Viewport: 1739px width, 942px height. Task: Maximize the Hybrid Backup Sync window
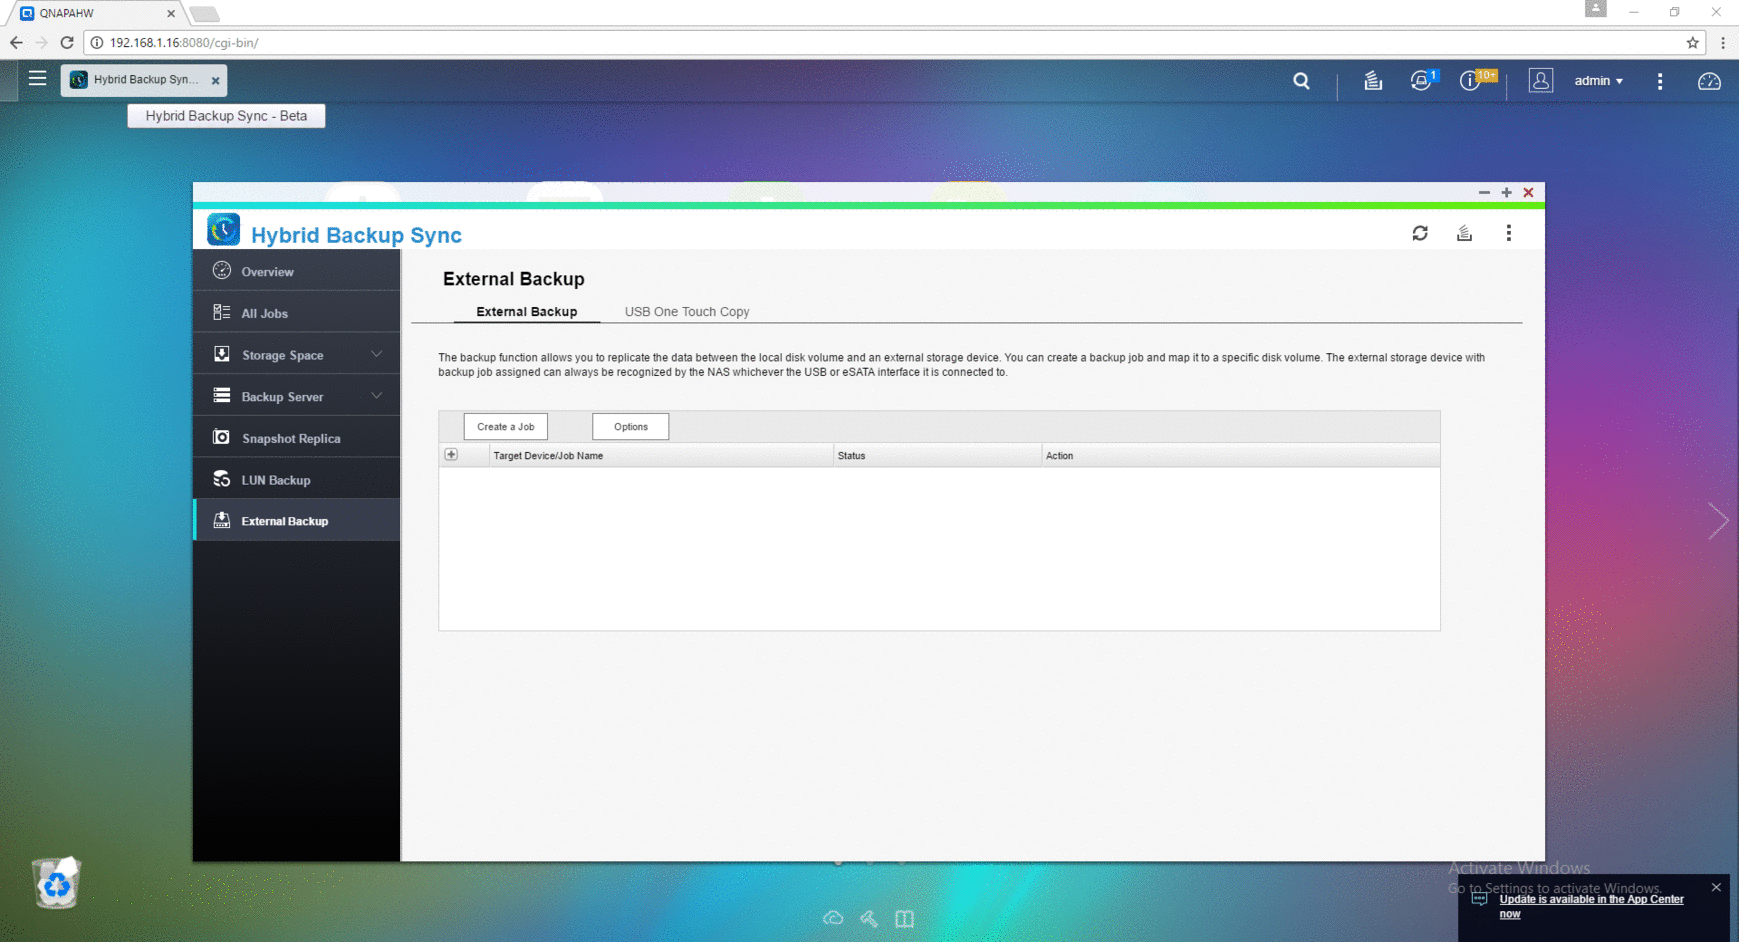coord(1506,192)
